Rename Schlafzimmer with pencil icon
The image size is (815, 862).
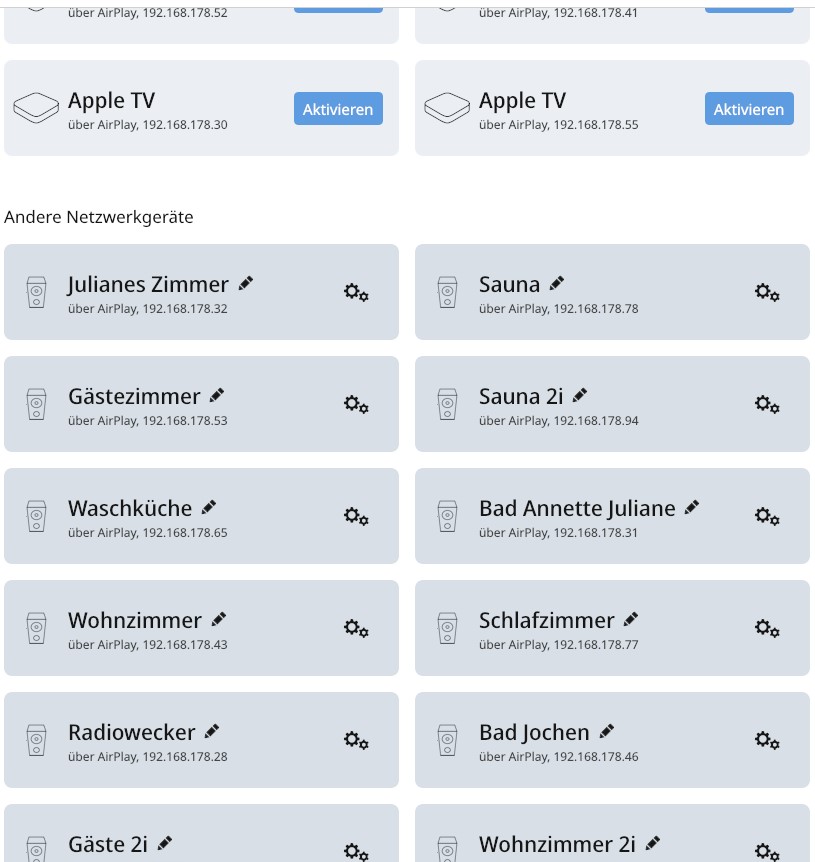point(631,620)
